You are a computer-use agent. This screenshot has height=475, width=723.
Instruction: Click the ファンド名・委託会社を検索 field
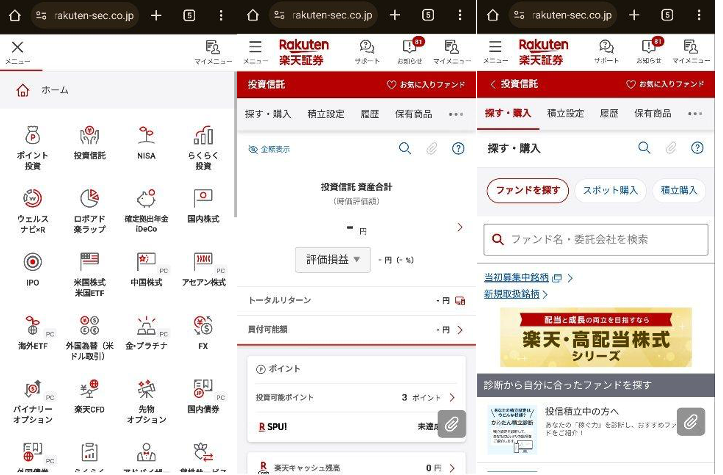coord(596,239)
